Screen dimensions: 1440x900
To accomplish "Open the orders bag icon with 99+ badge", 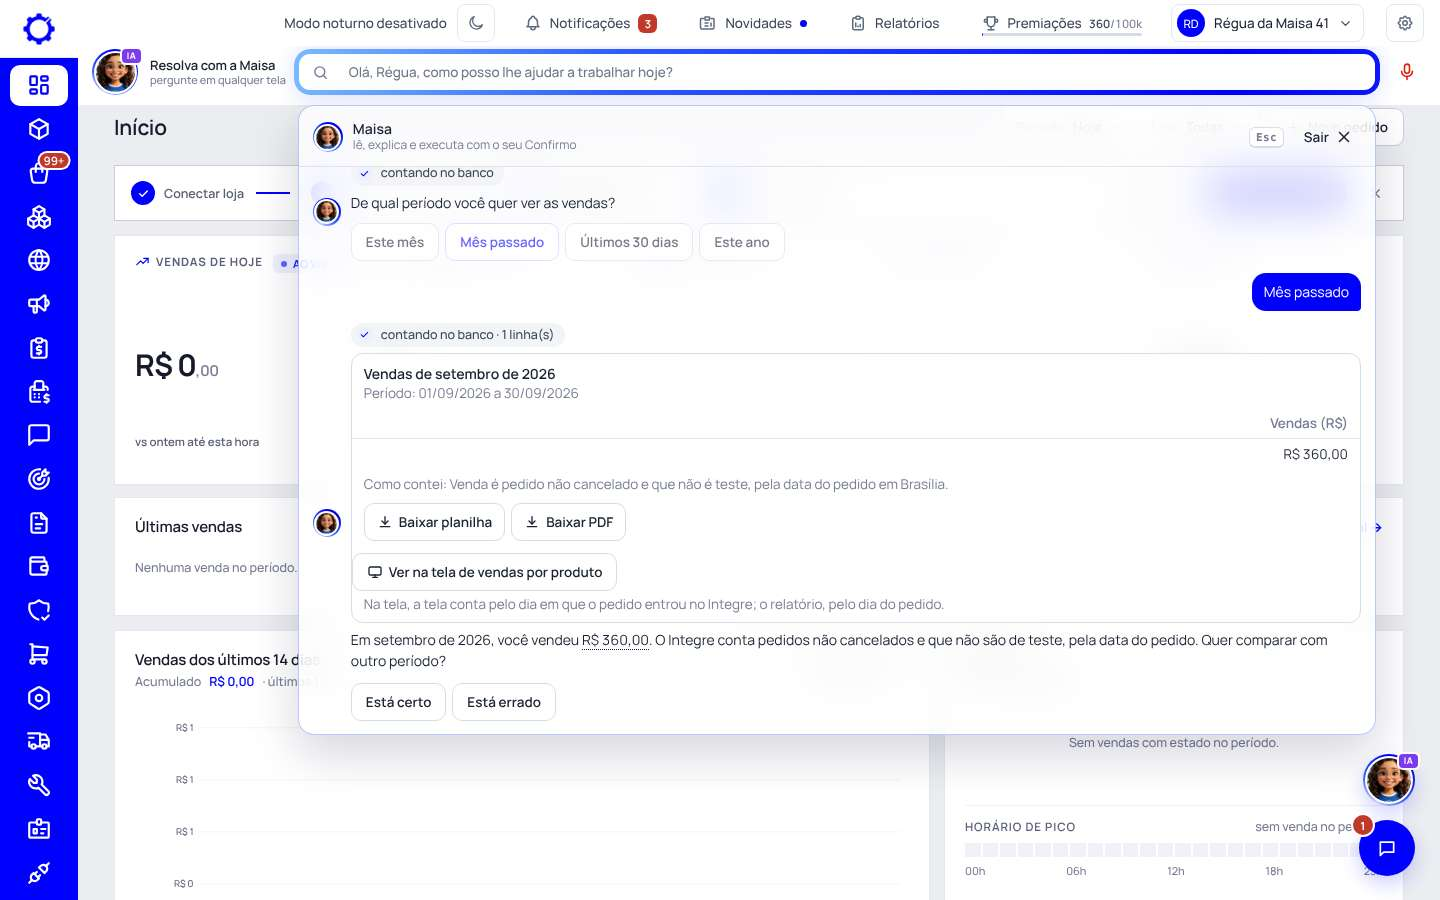I will 39,173.
